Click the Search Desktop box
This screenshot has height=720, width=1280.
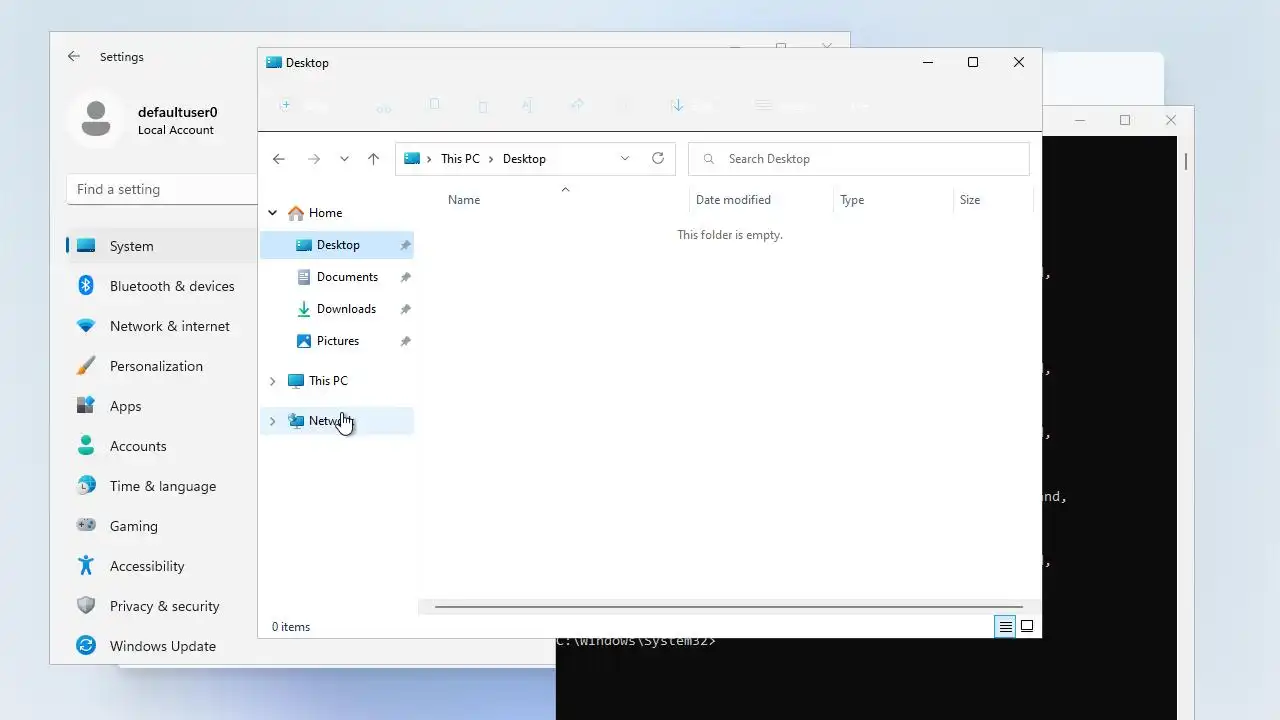(859, 159)
